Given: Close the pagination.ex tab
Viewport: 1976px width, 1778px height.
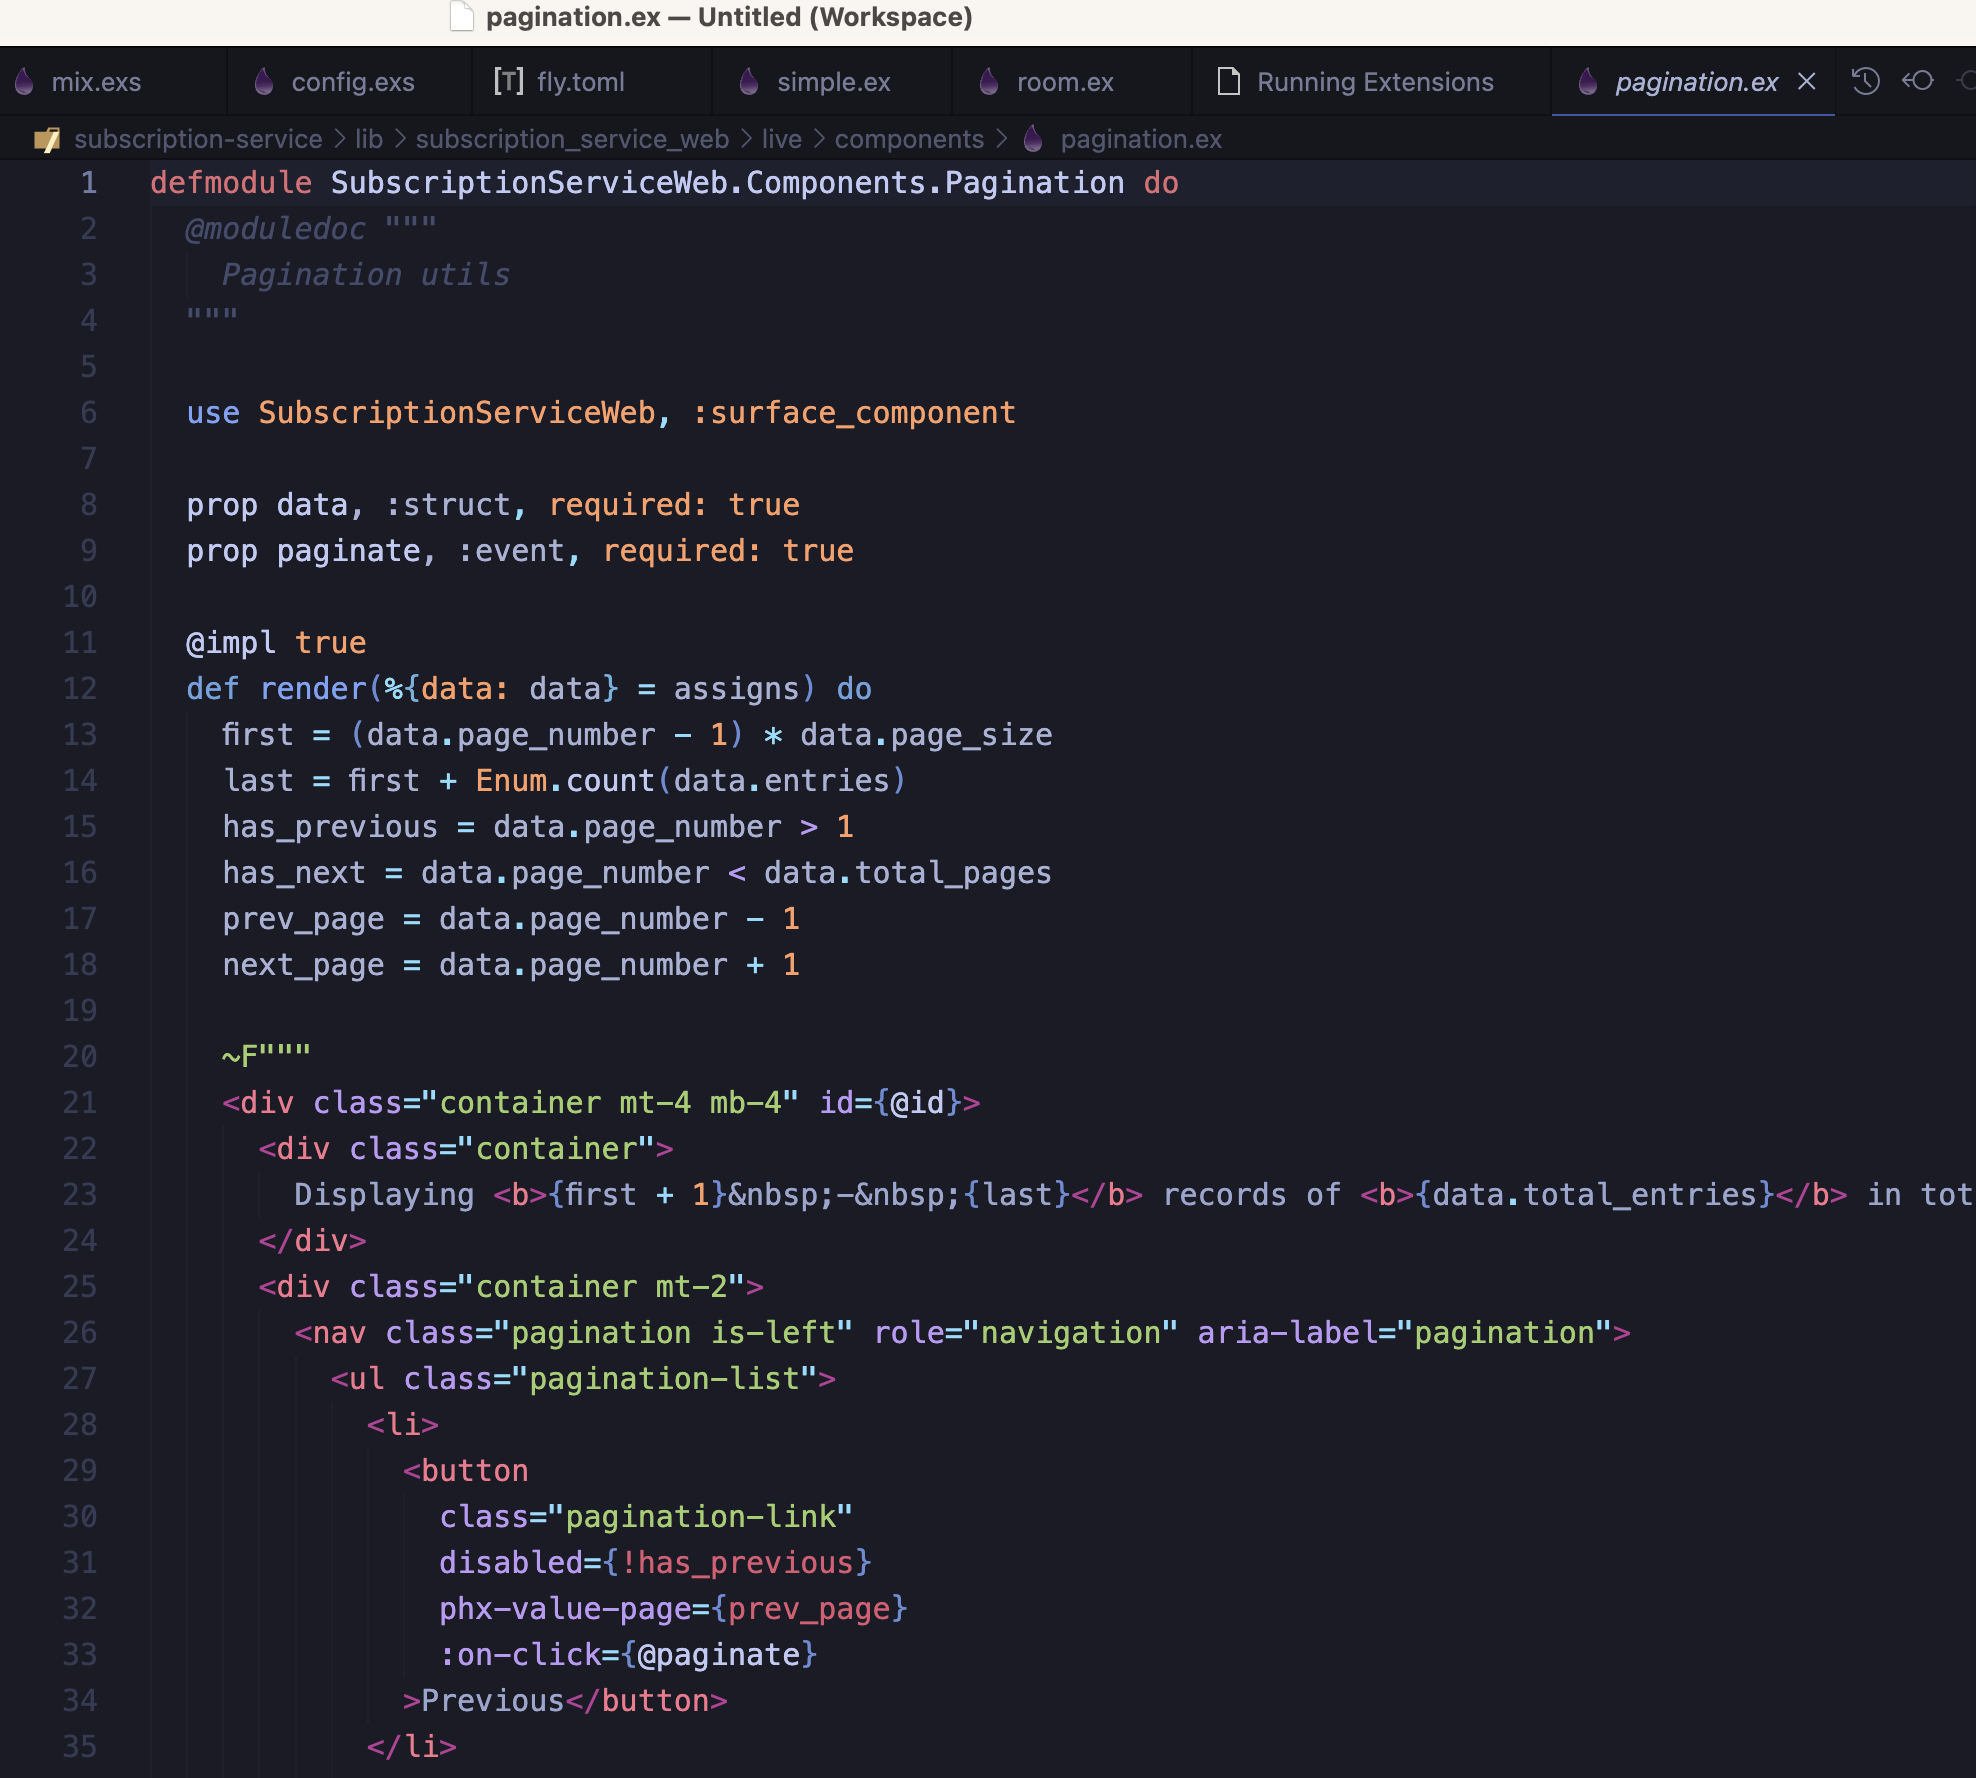Looking at the screenshot, I should click(1806, 81).
